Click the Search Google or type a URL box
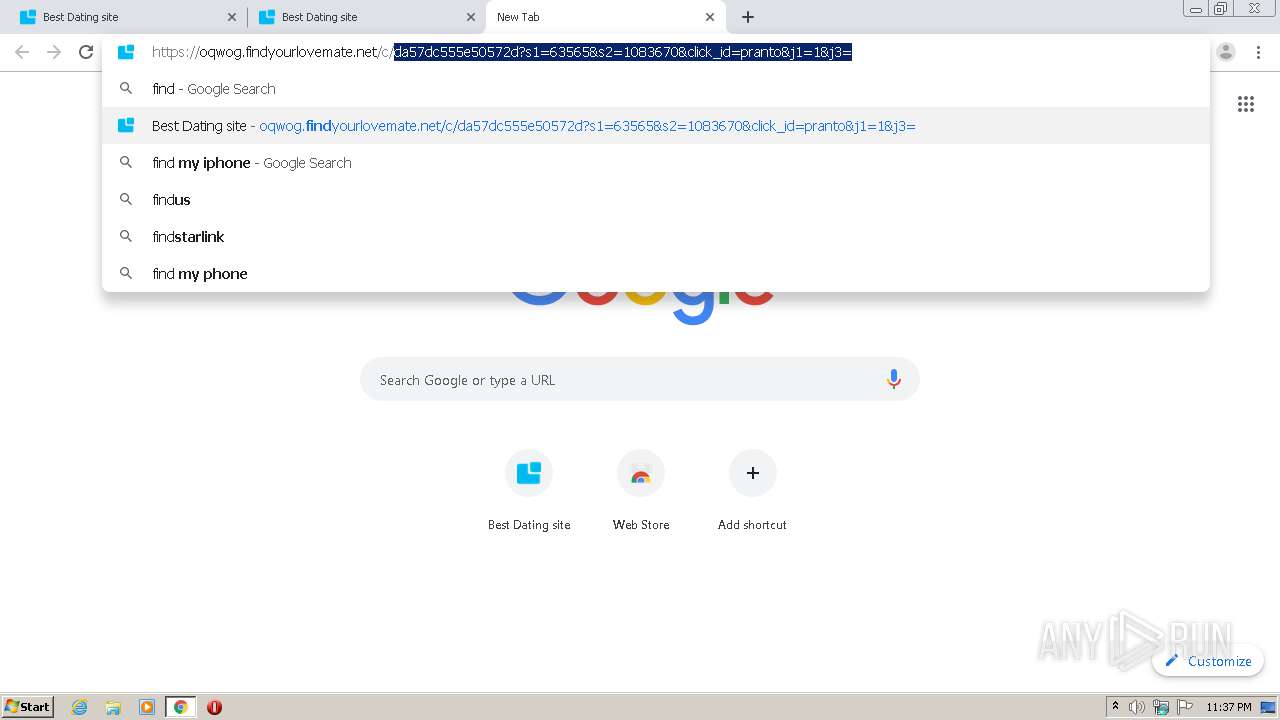 (640, 380)
